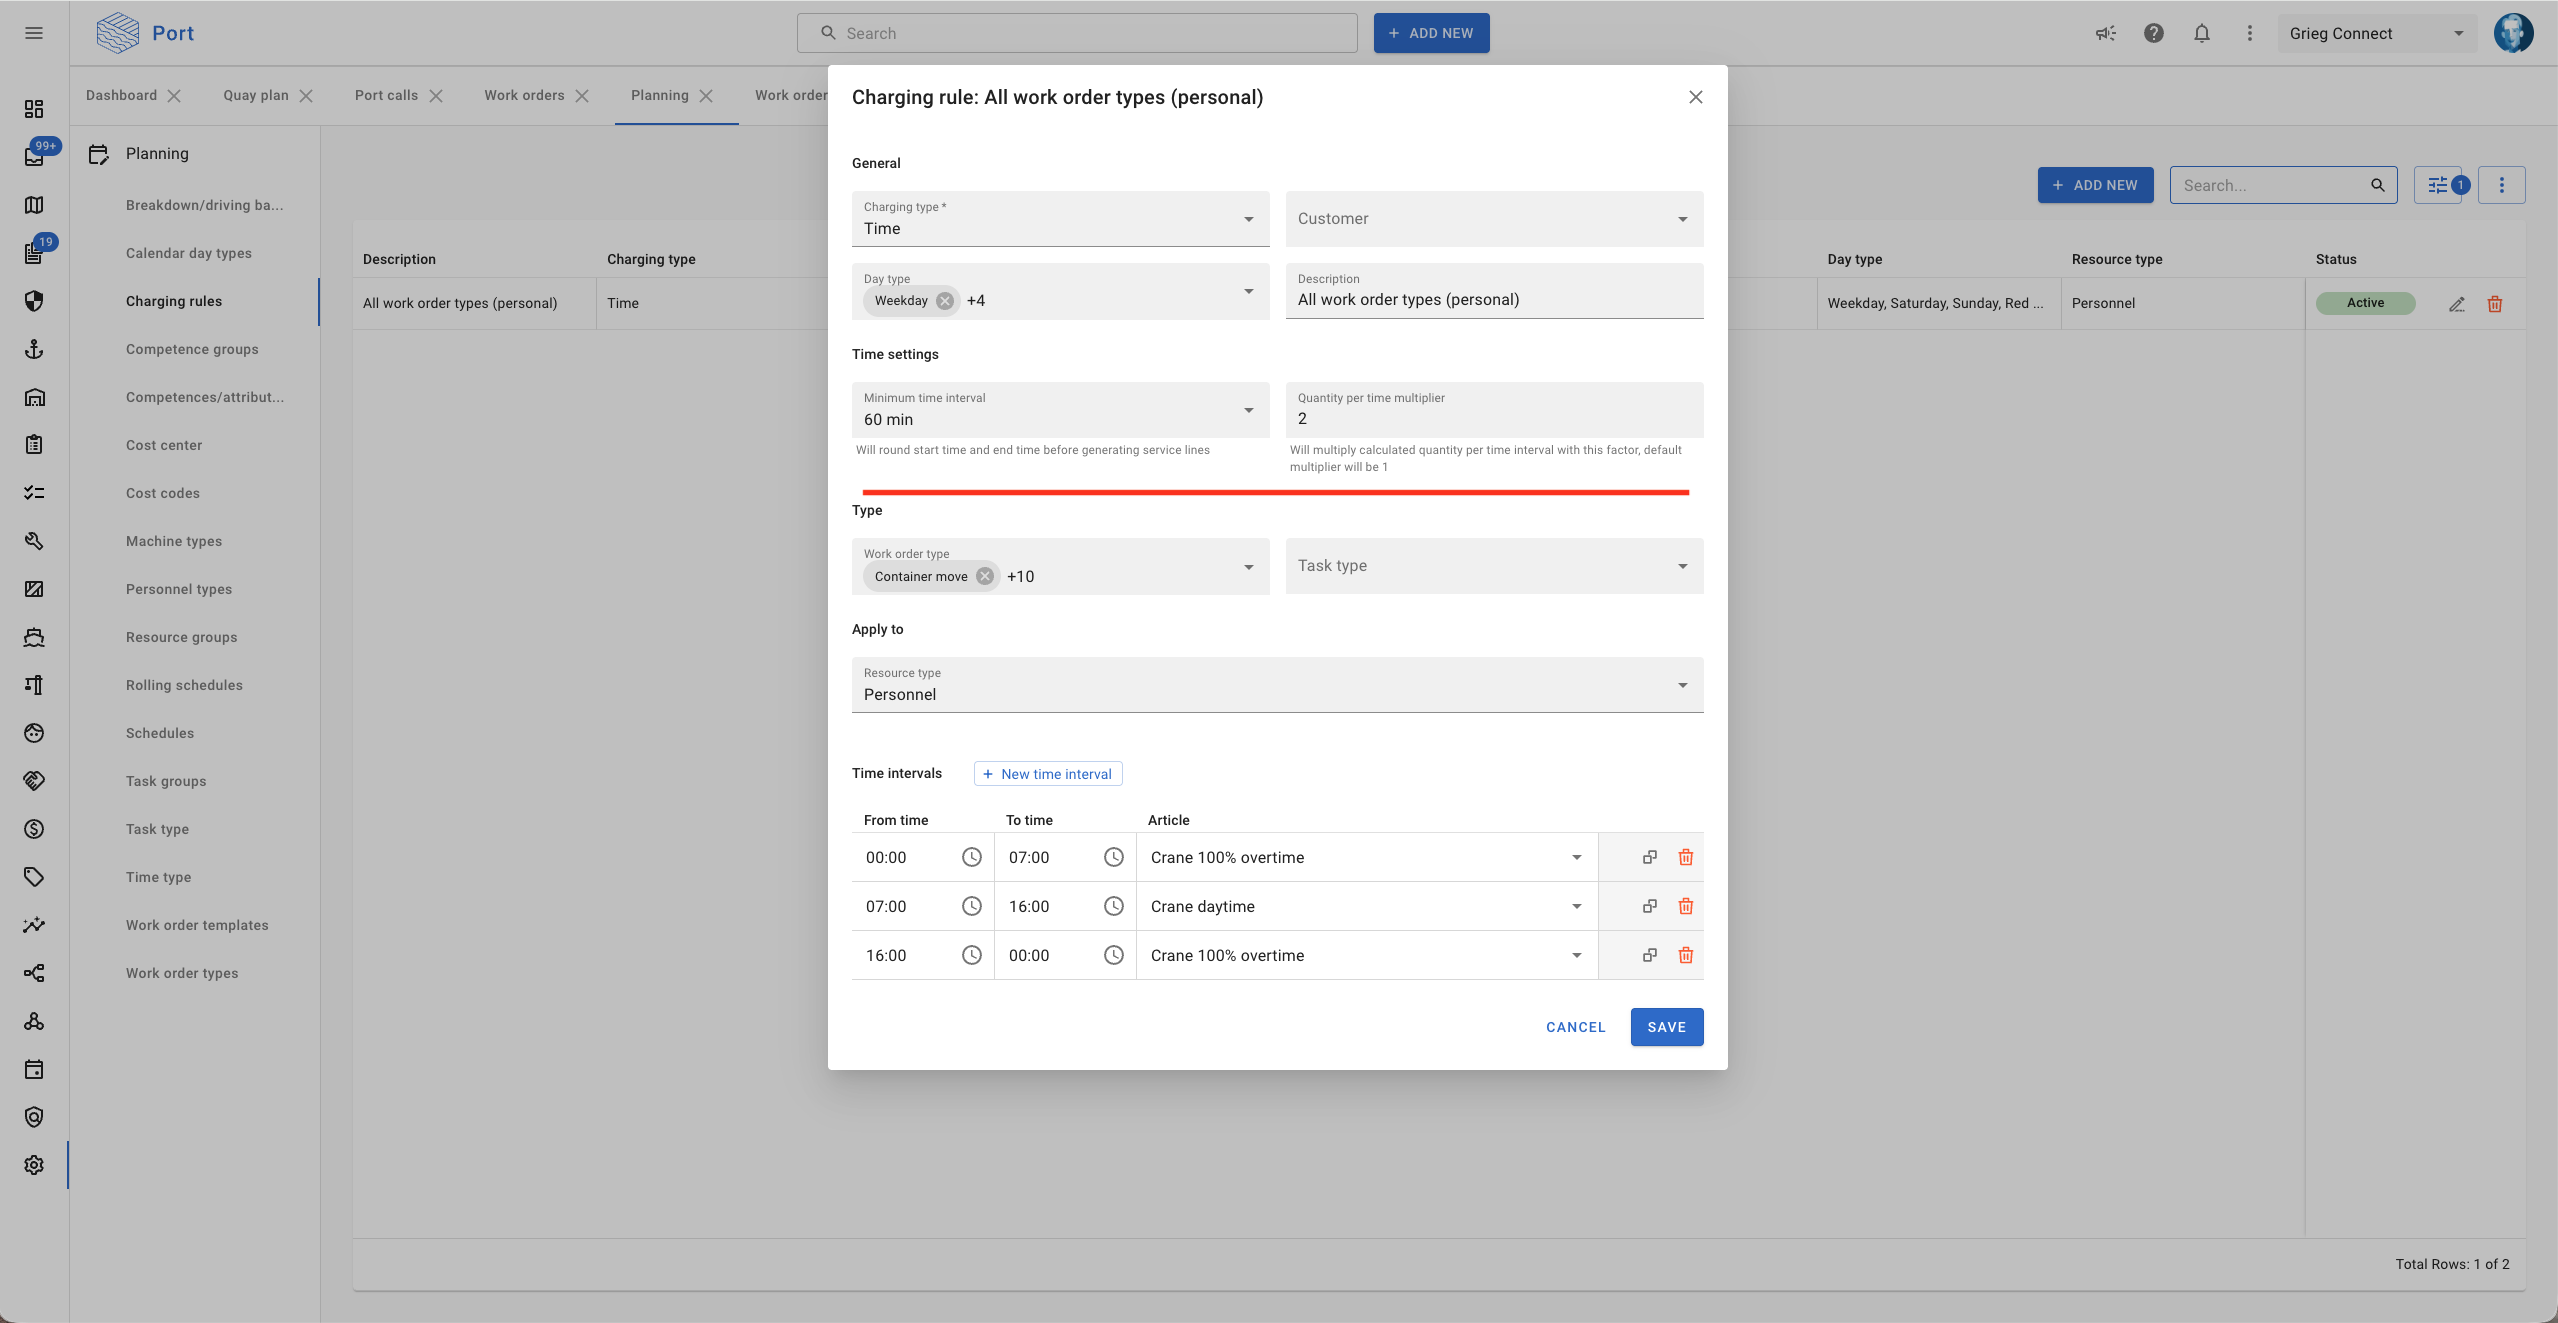This screenshot has width=2558, height=1323.
Task: Select Work order types in Planning menu
Action: (182, 973)
